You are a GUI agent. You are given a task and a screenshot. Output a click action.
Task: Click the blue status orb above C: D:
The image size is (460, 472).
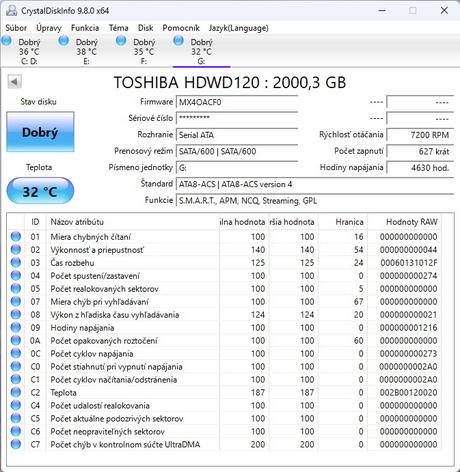(x=6, y=41)
